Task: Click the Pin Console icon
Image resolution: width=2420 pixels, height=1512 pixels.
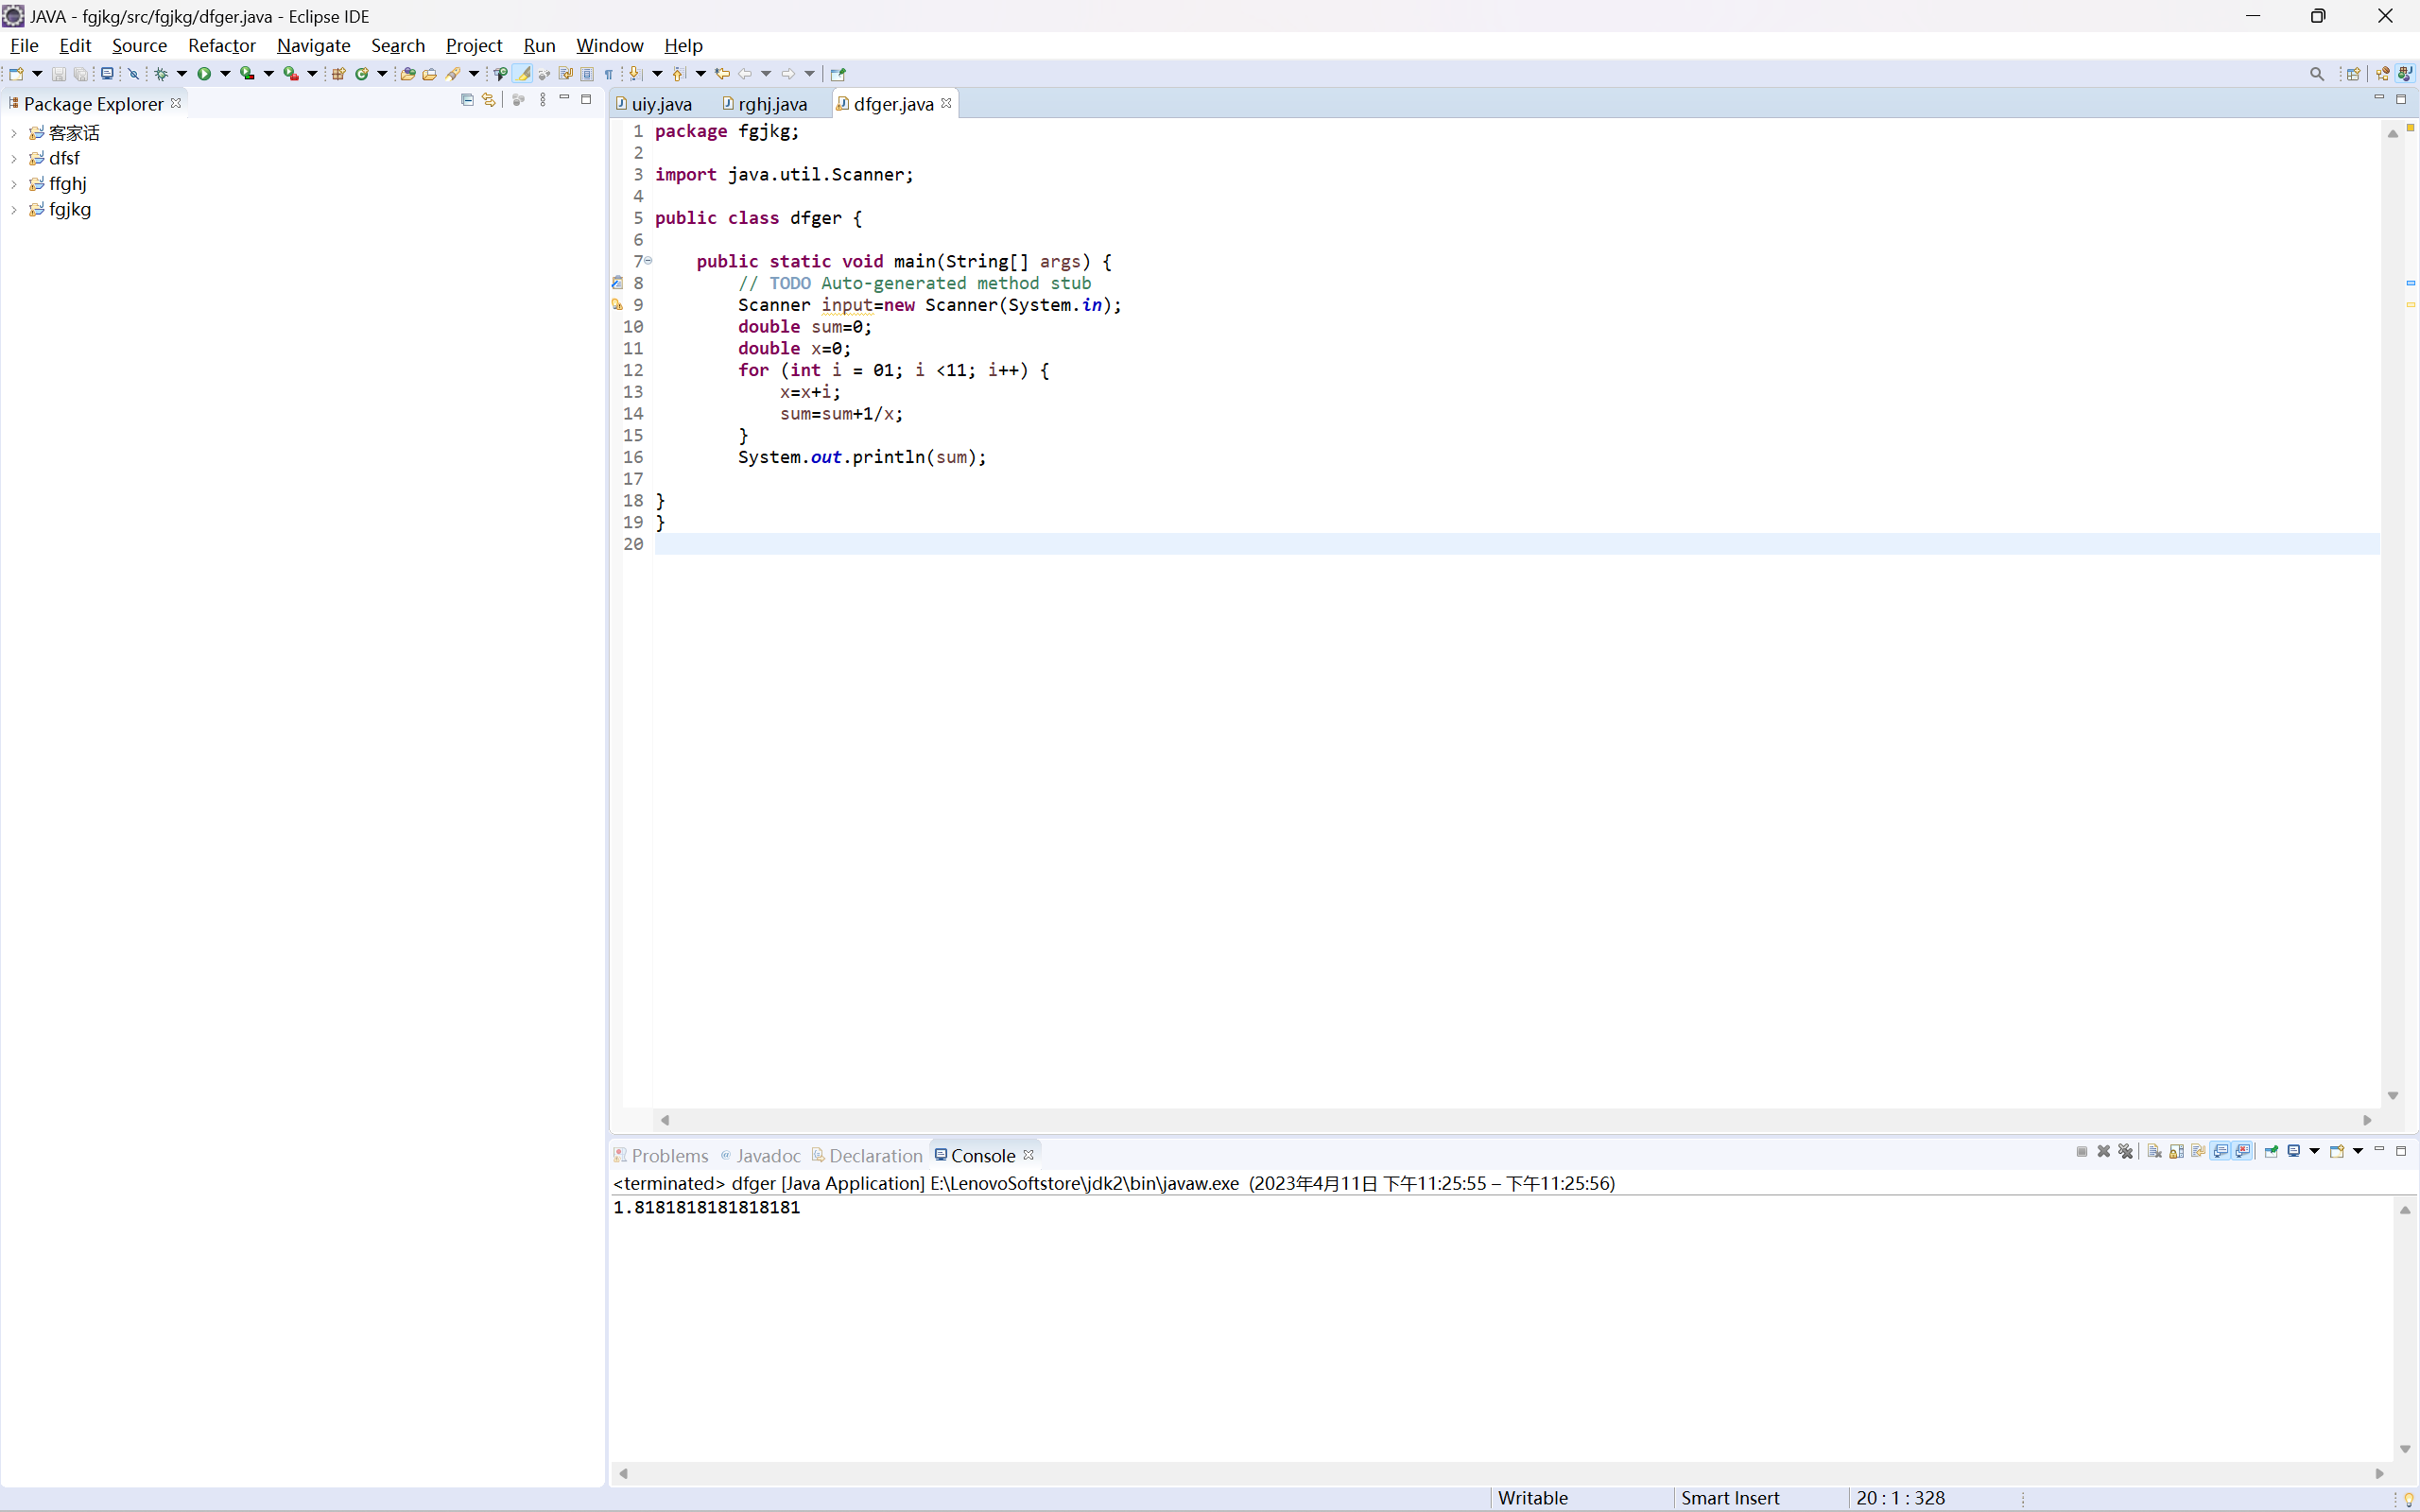Action: coord(2271,1152)
